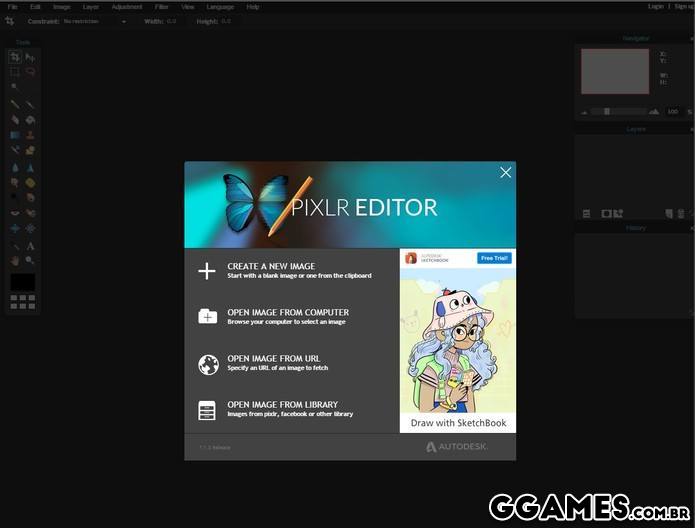Close the Pixlr Editor welcome dialog
The height and width of the screenshot is (528, 695).
[505, 173]
